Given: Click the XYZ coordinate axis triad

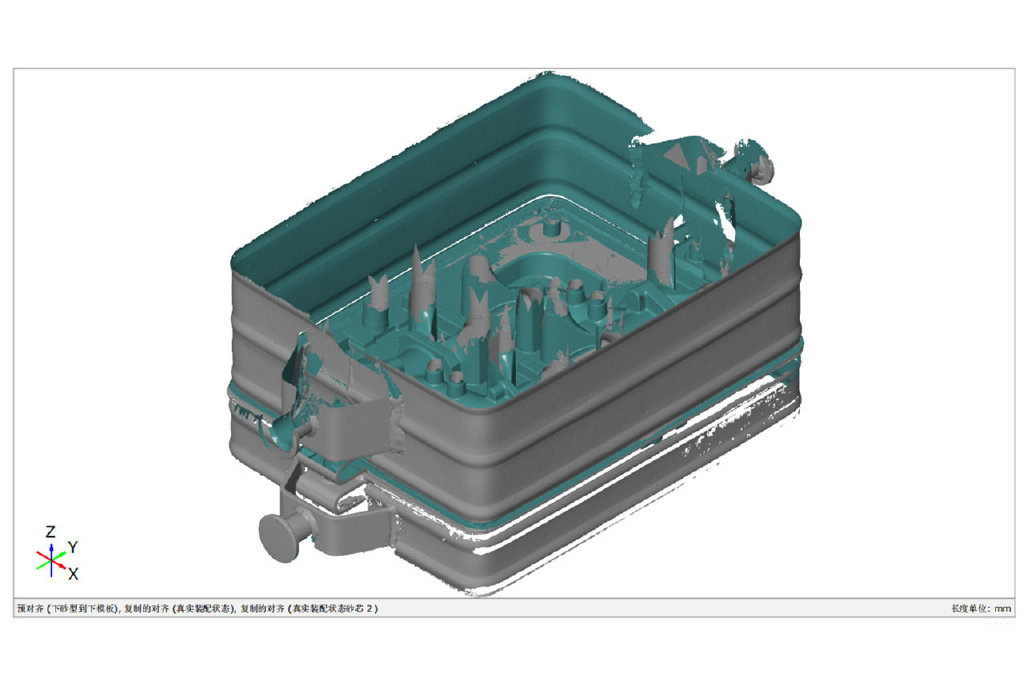Looking at the screenshot, I should click(x=57, y=552).
